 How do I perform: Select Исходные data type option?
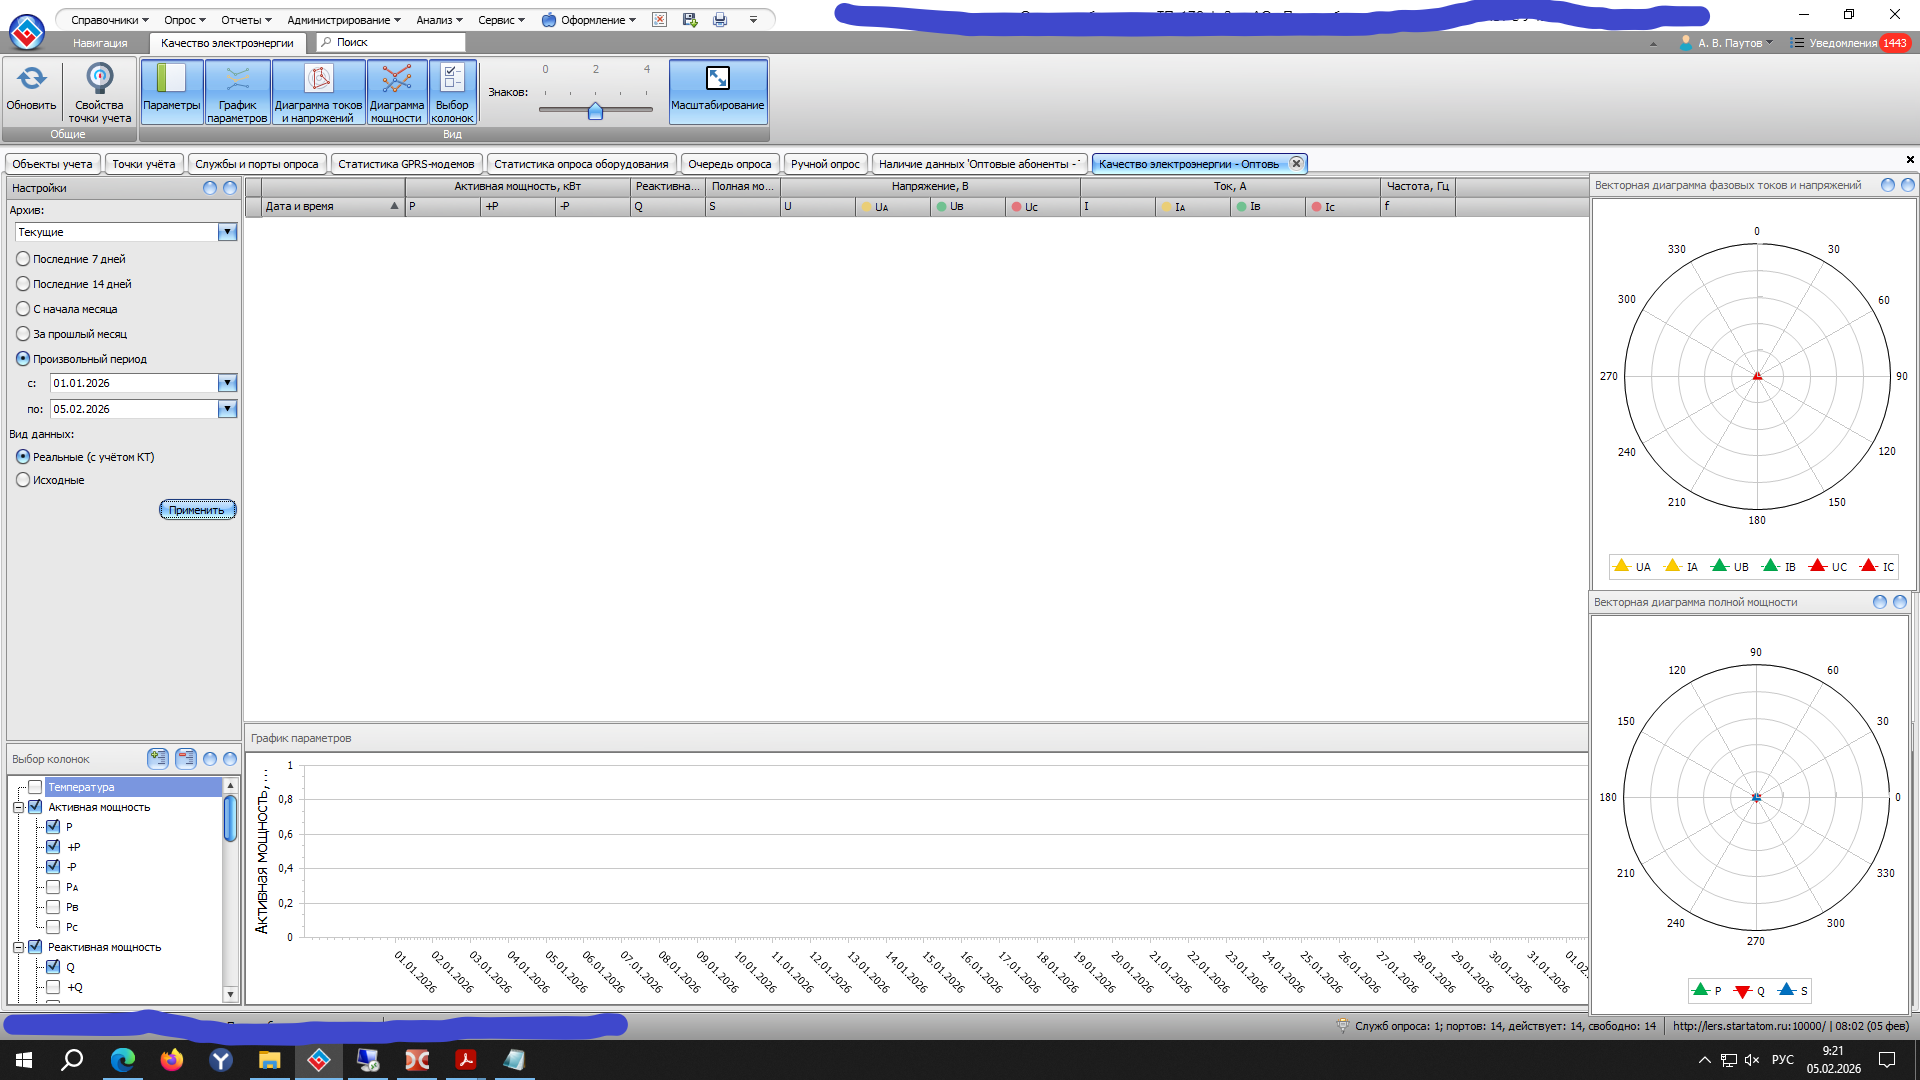[x=23, y=480]
